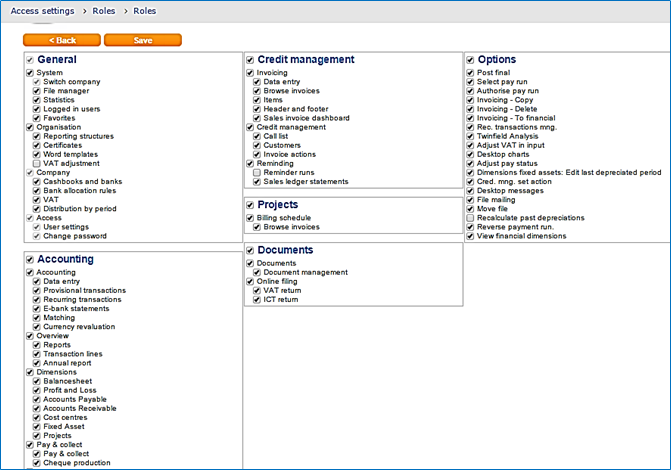Uncheck Logged in users checkbox
The width and height of the screenshot is (671, 470).
[x=37, y=109]
